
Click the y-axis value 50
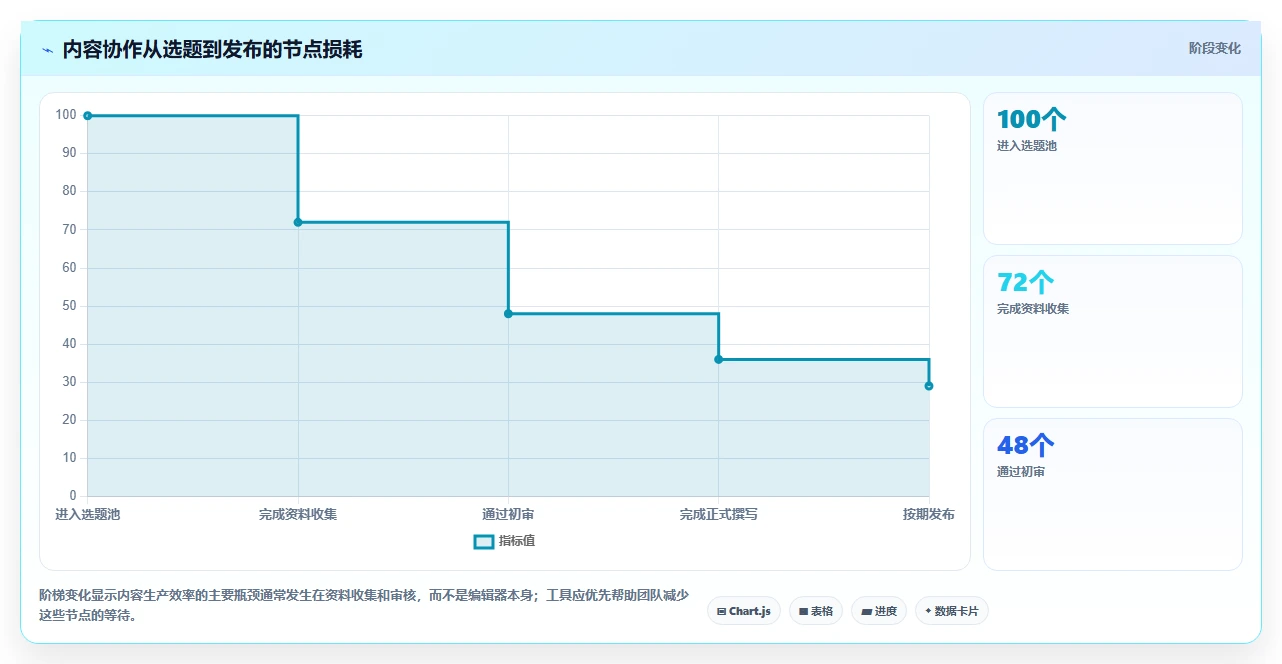(x=69, y=306)
